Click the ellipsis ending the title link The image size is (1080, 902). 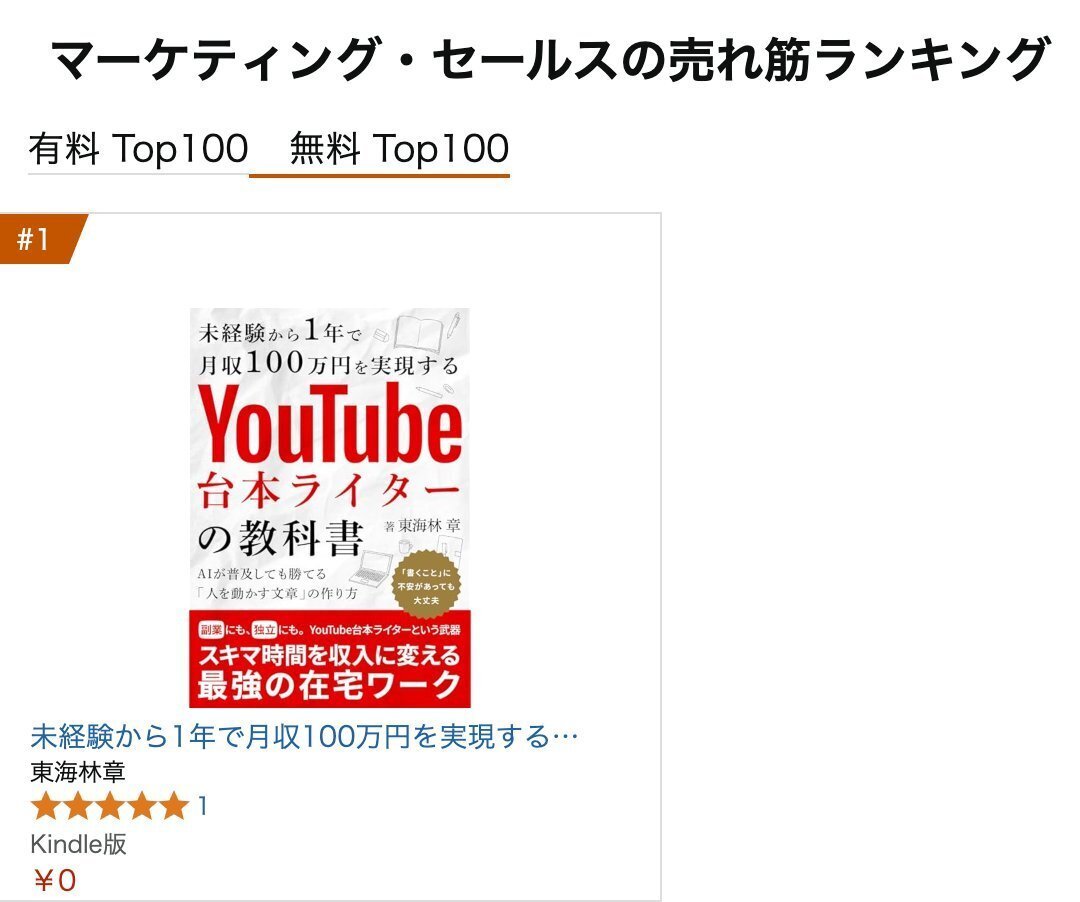(x=565, y=737)
